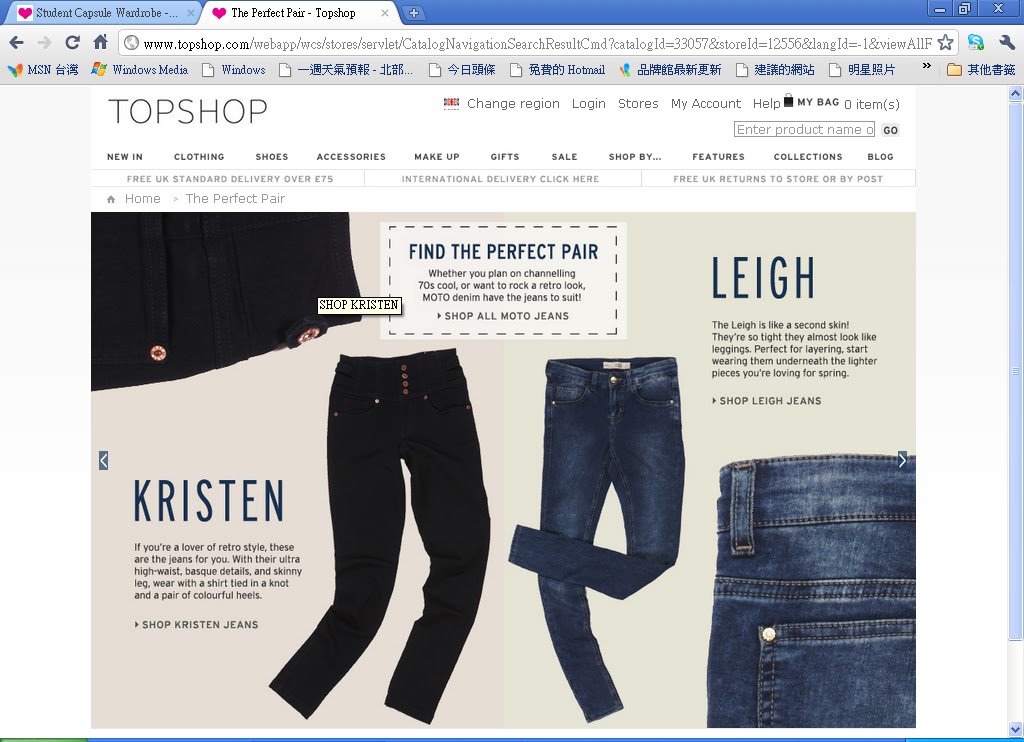This screenshot has height=742, width=1024.
Task: Advance carousel with right arrow
Action: coord(902,460)
